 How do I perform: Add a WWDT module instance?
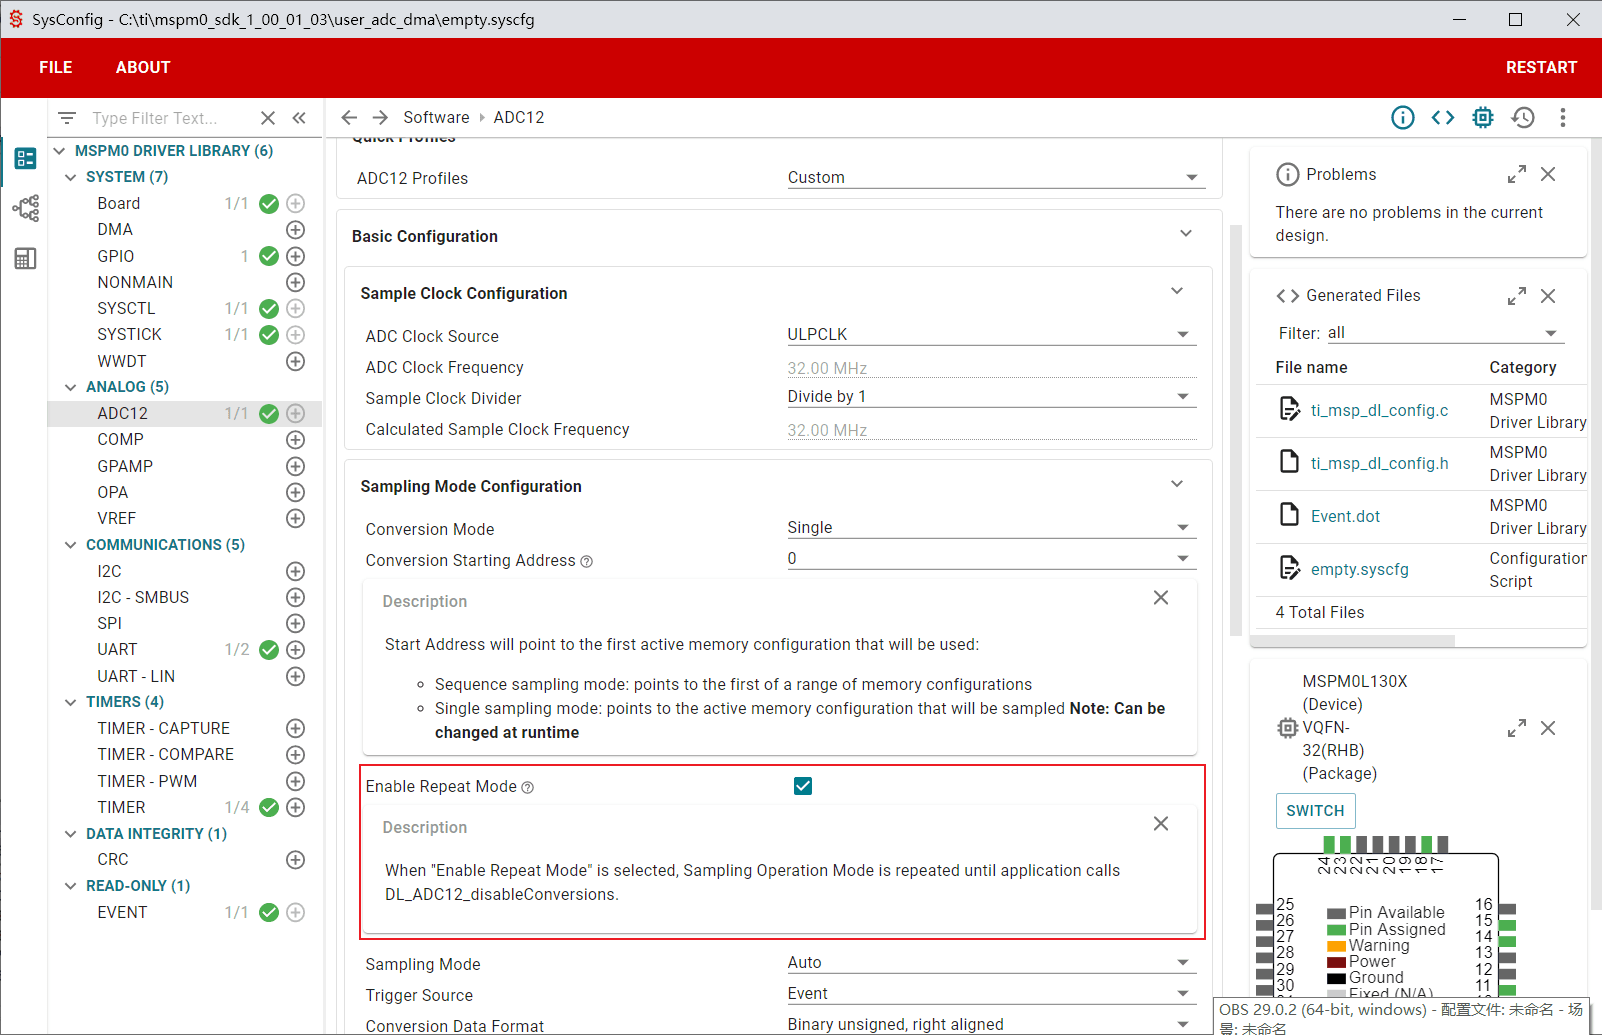click(295, 361)
